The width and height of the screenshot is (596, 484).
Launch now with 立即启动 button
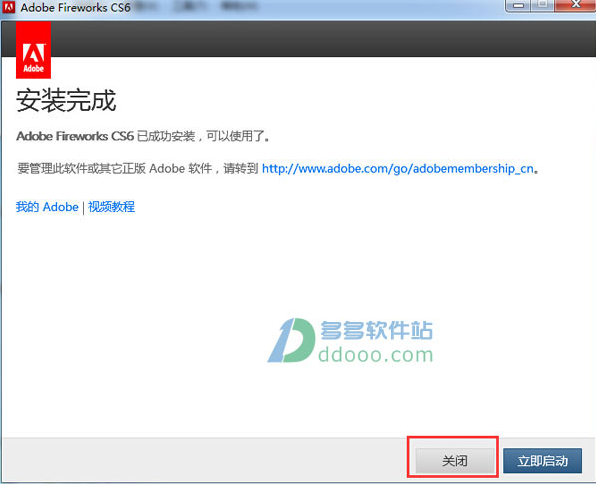pyautogui.click(x=542, y=461)
